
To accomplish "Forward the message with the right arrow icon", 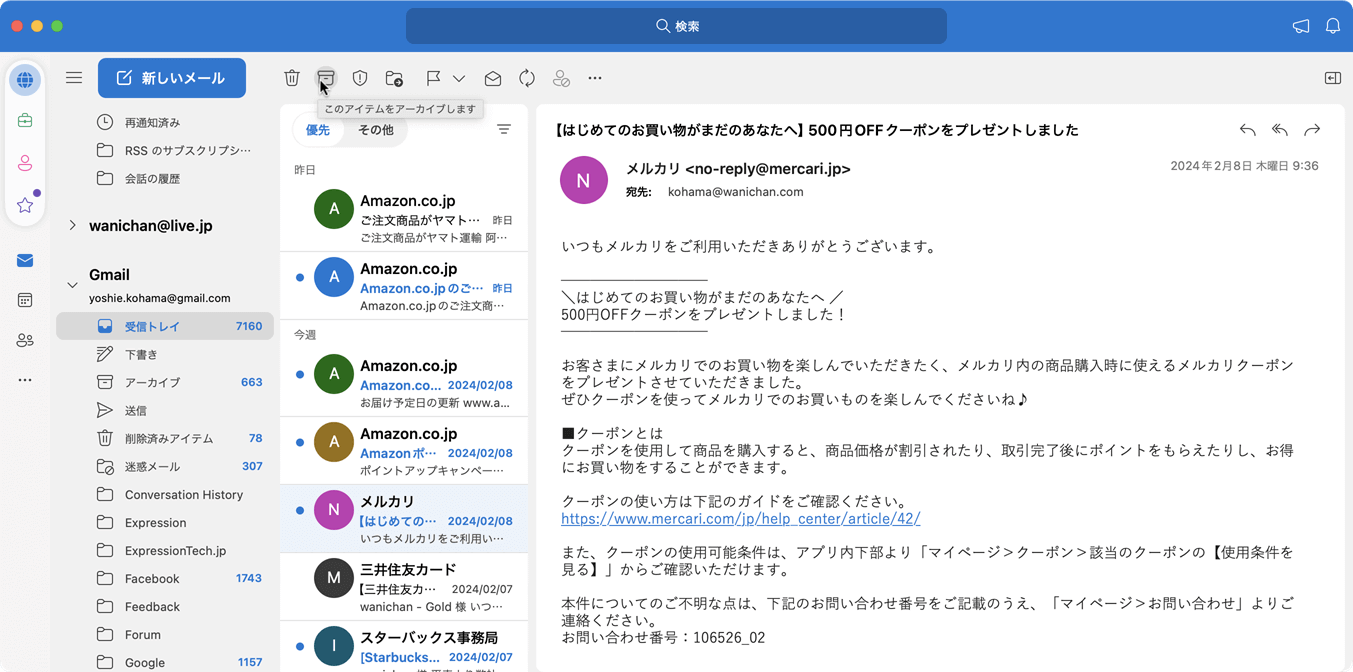I will pyautogui.click(x=1312, y=130).
